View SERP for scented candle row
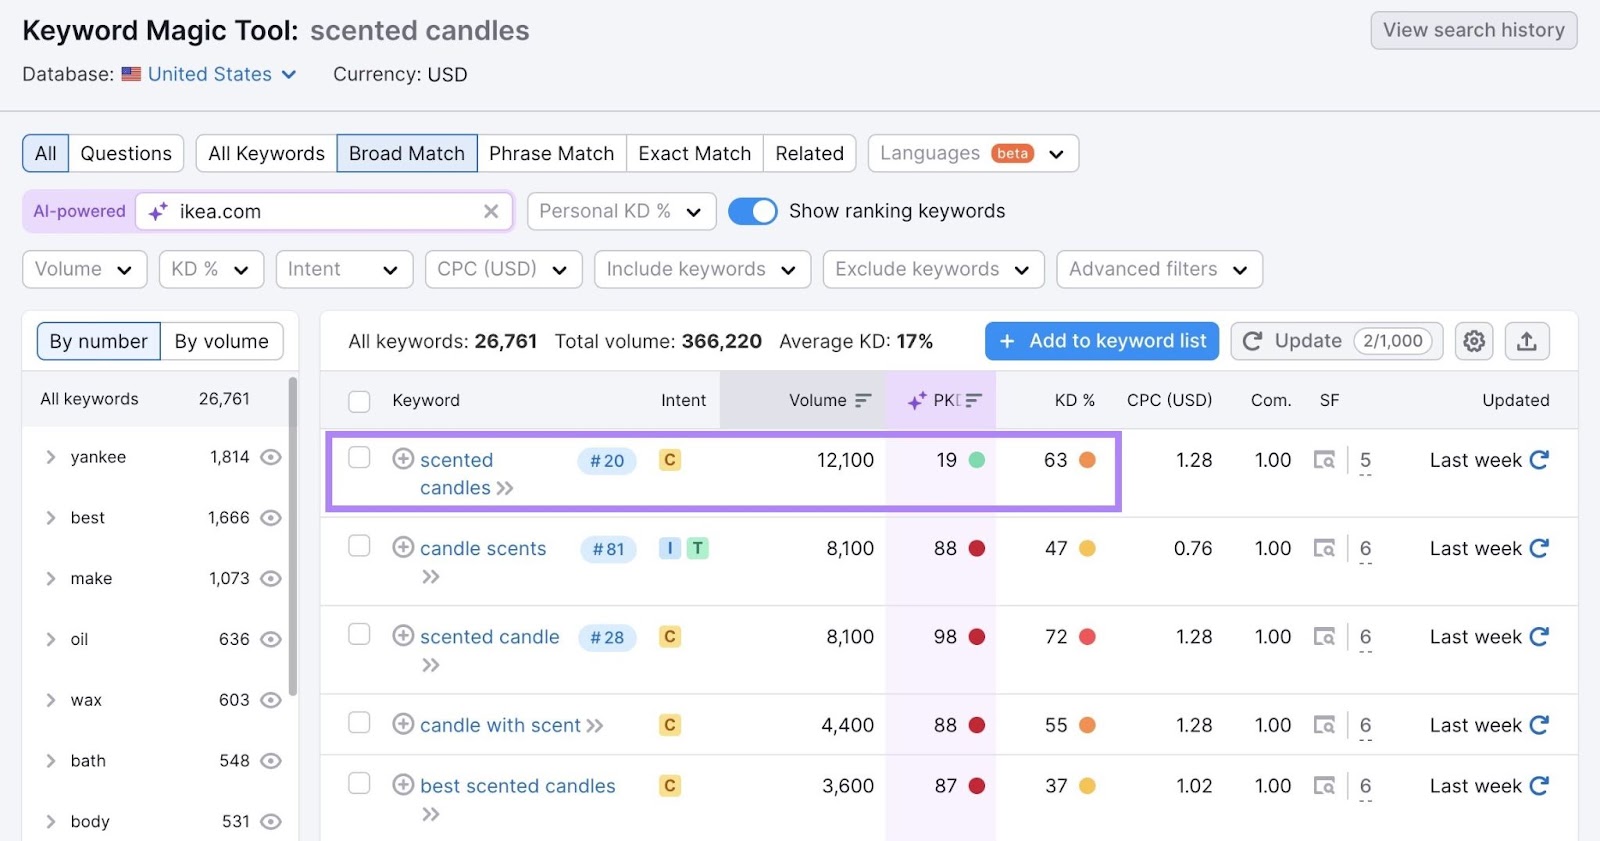Viewport: 1600px width, 841px height. click(x=1324, y=637)
